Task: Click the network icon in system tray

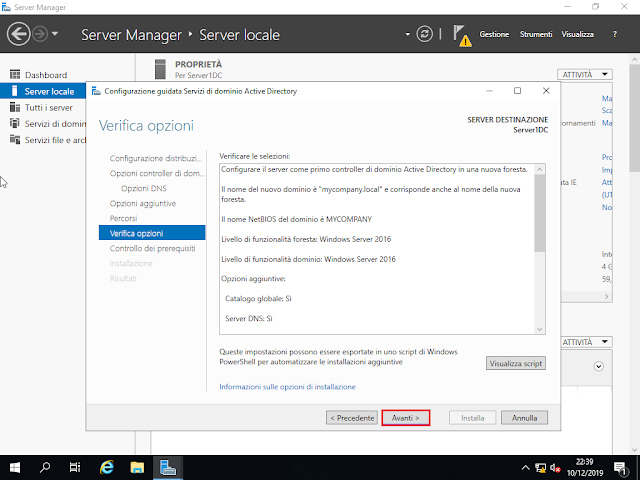Action: pyautogui.click(x=540, y=468)
